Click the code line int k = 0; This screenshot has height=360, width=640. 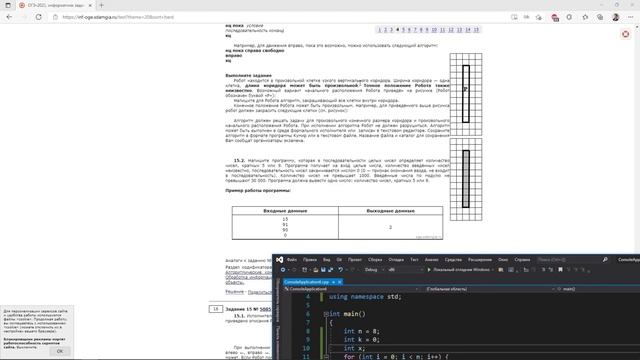362,340
